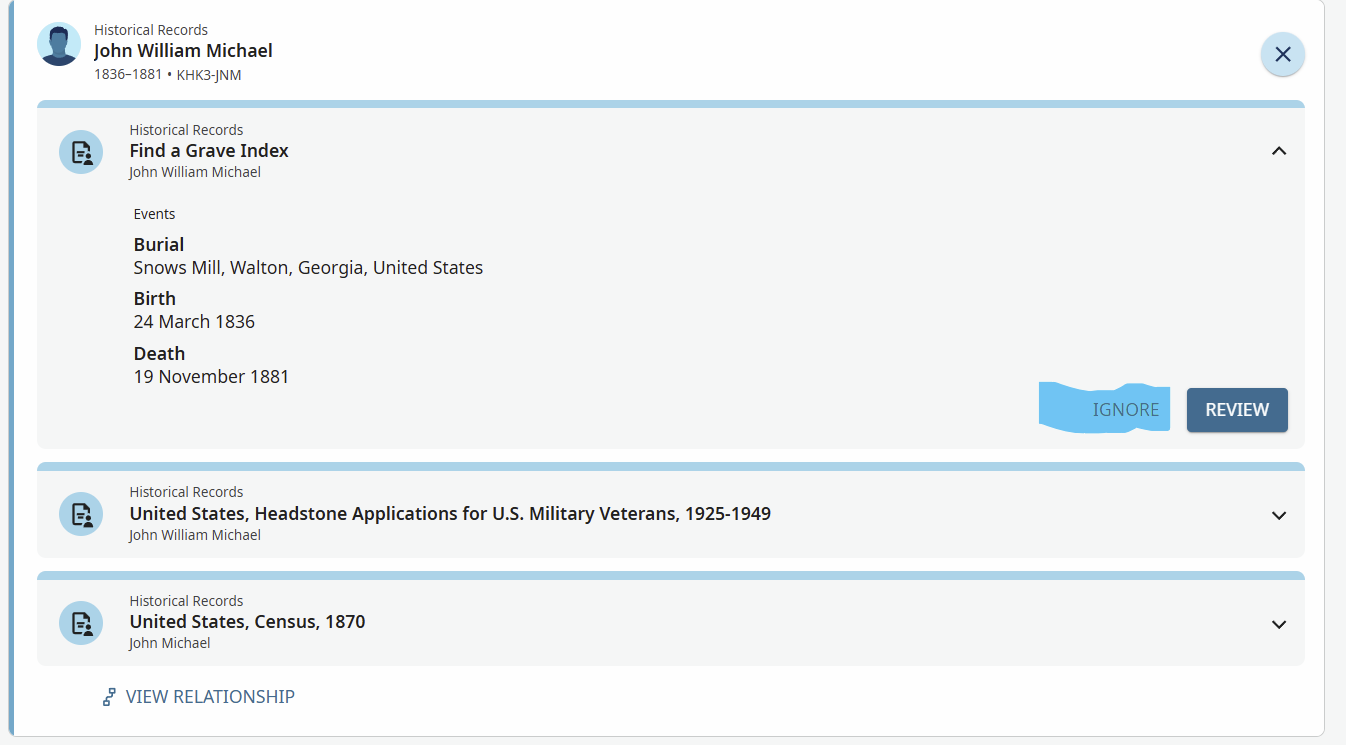Click the Burial location Snows Mill text
1346x745 pixels.
[308, 268]
